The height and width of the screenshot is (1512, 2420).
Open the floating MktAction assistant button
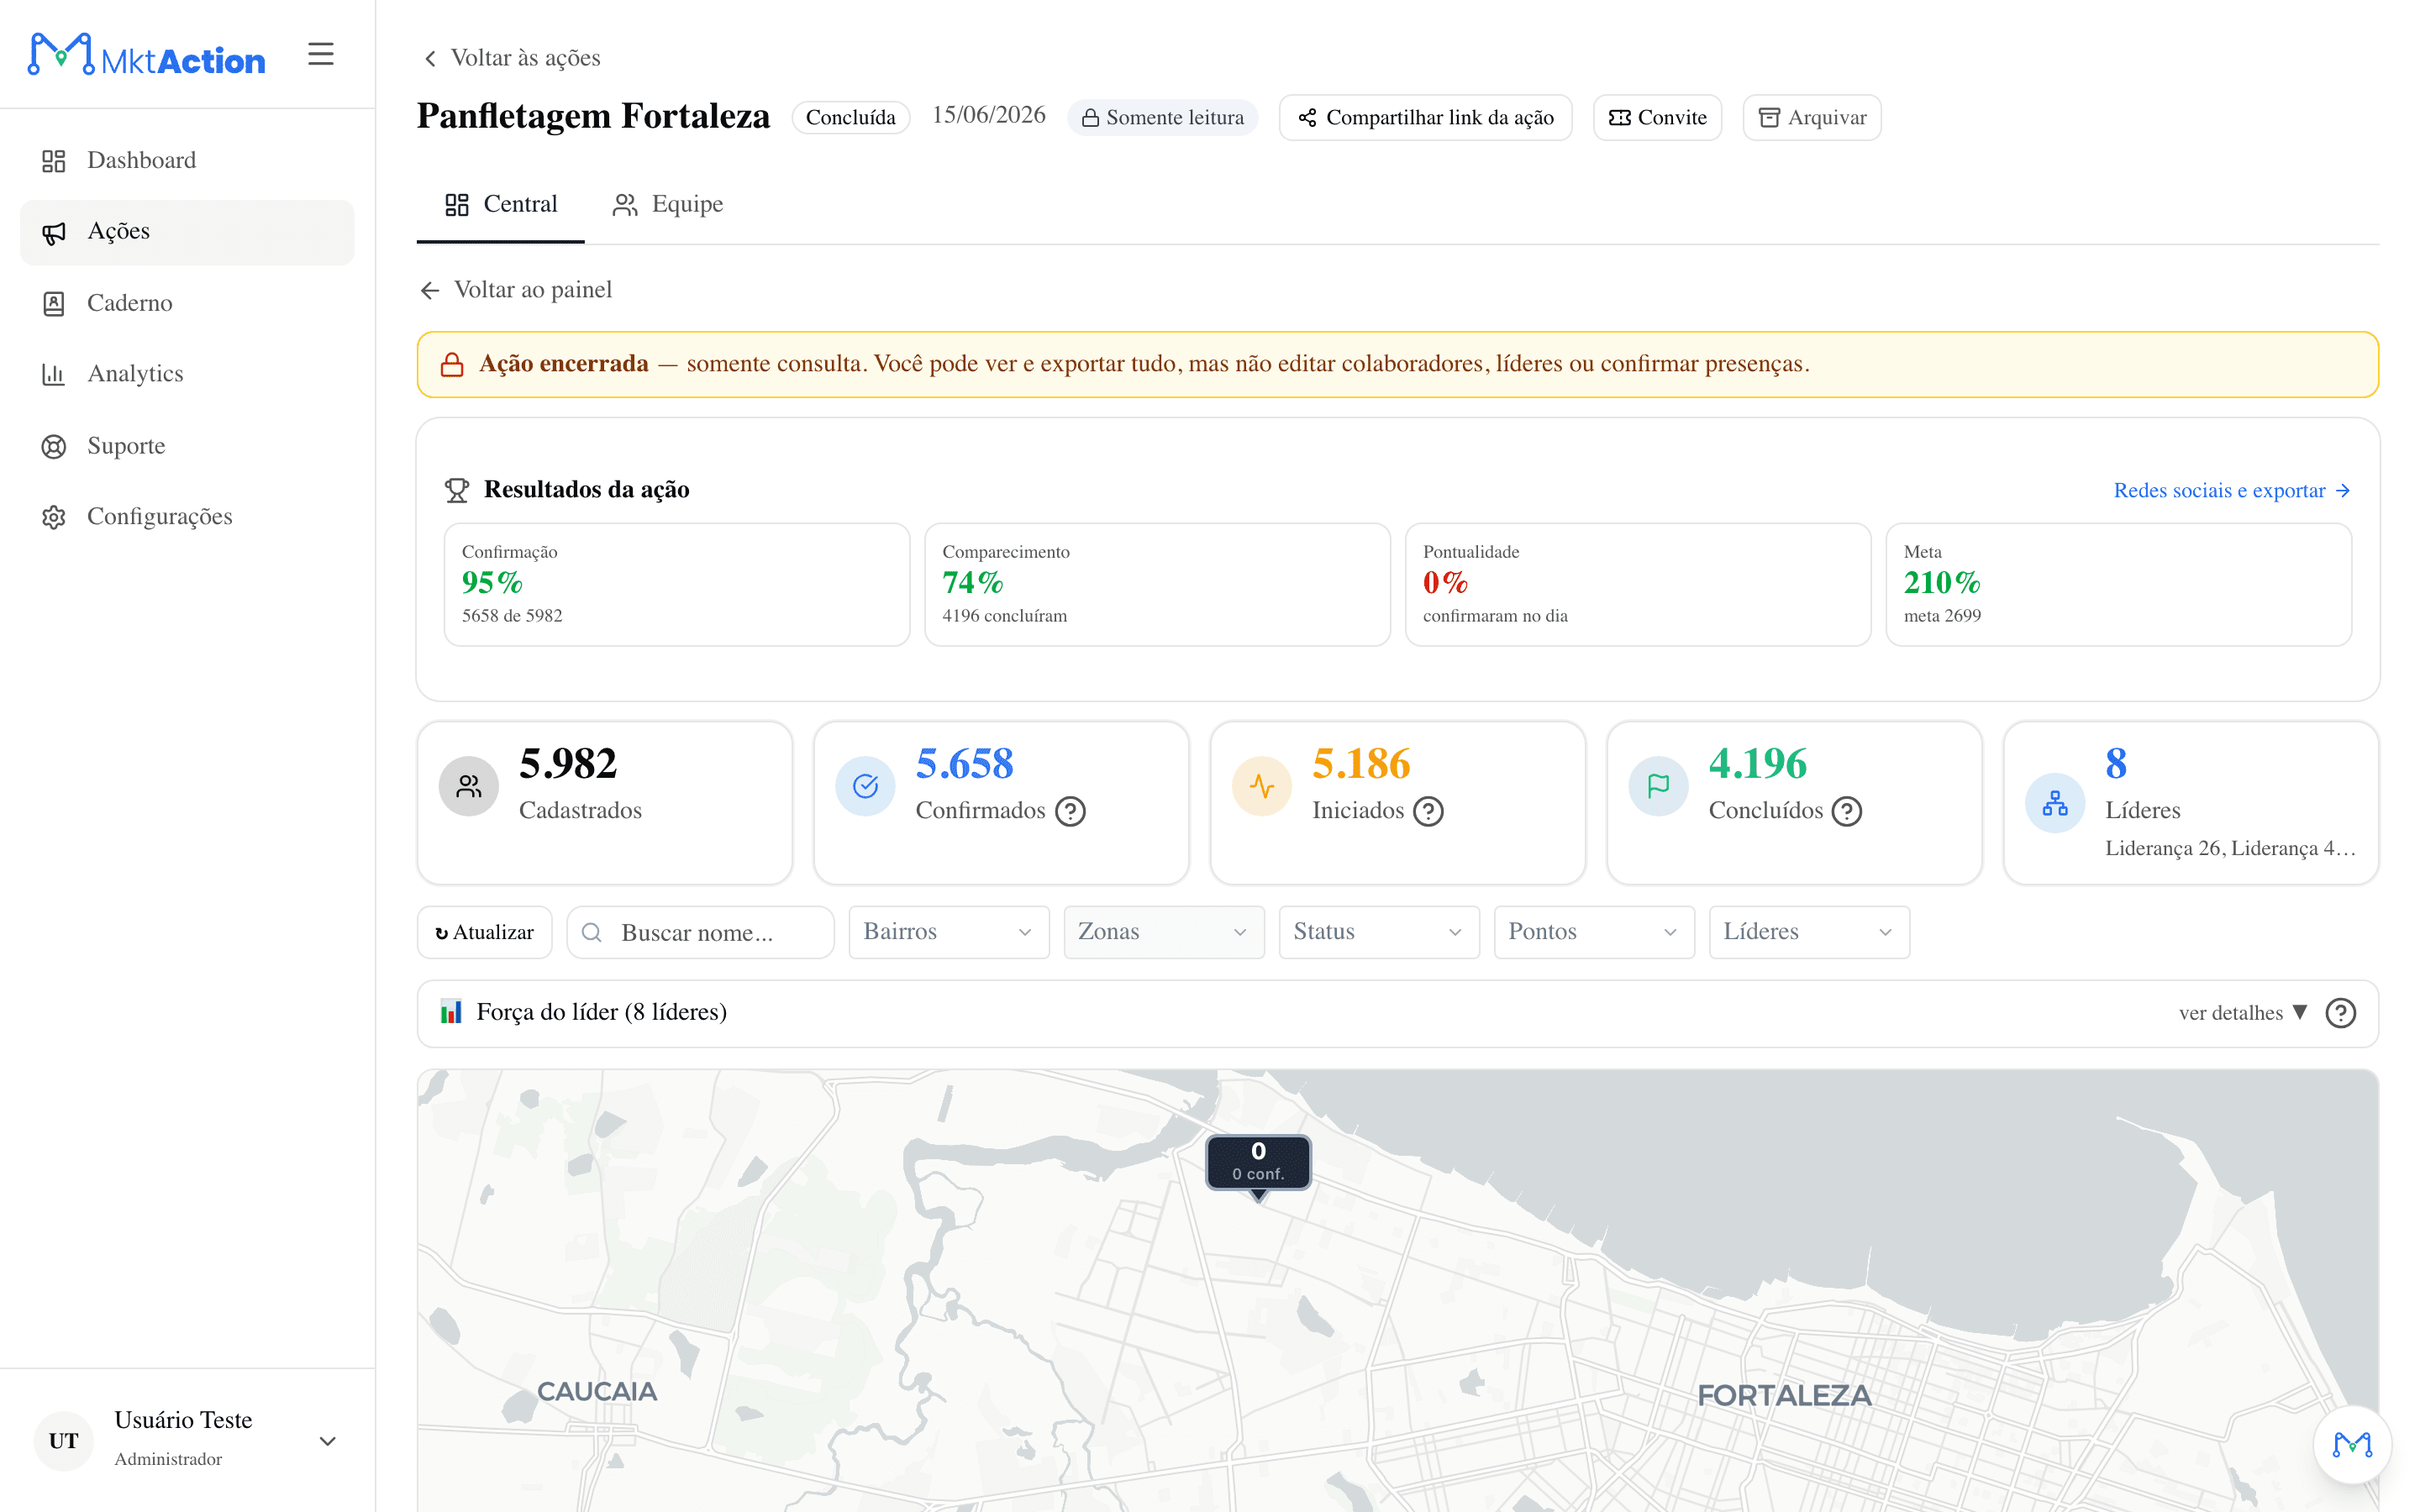pyautogui.click(x=2352, y=1444)
